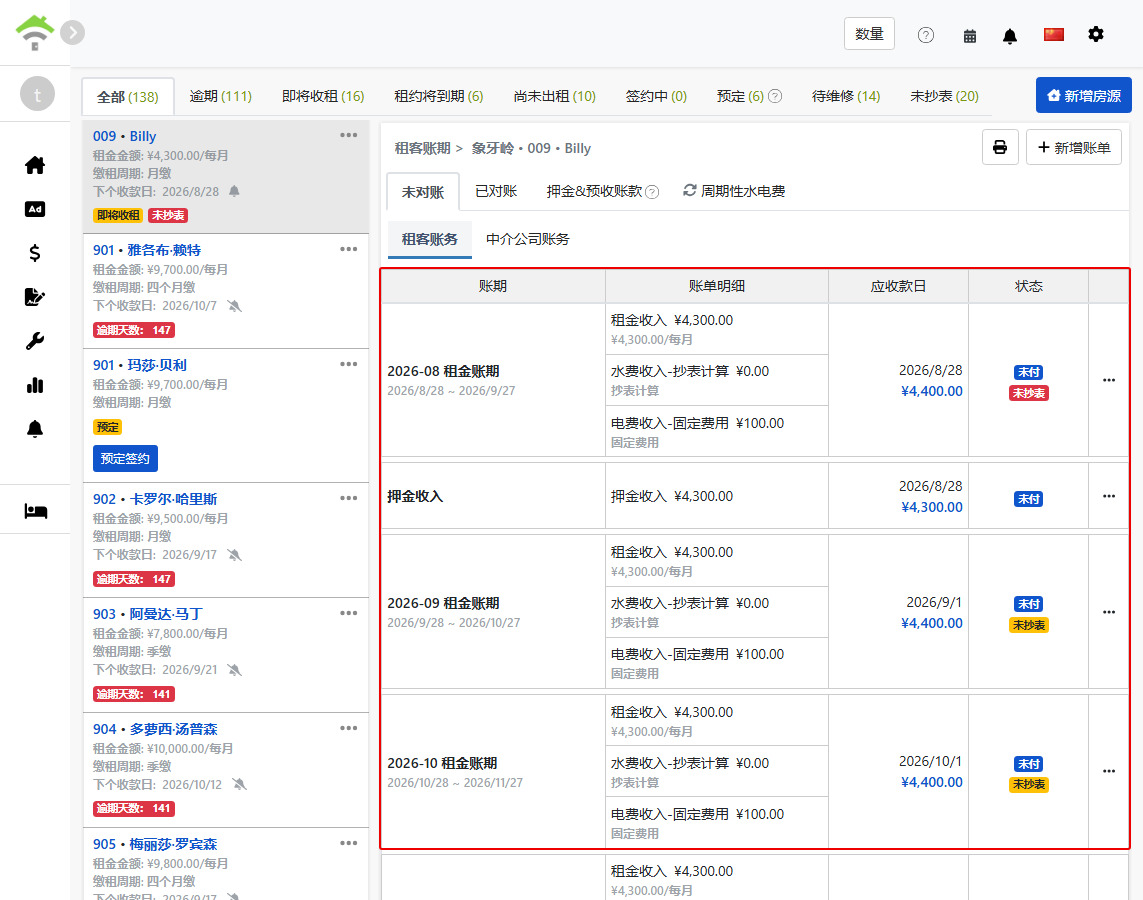The height and width of the screenshot is (900, 1143).
Task: Open the contract signing icon in sidebar
Action: coord(35,297)
